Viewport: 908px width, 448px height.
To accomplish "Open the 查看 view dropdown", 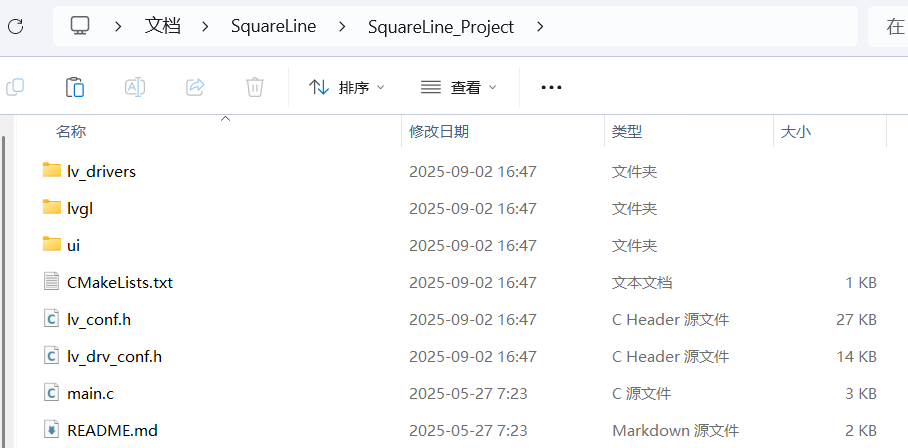I will coord(459,88).
